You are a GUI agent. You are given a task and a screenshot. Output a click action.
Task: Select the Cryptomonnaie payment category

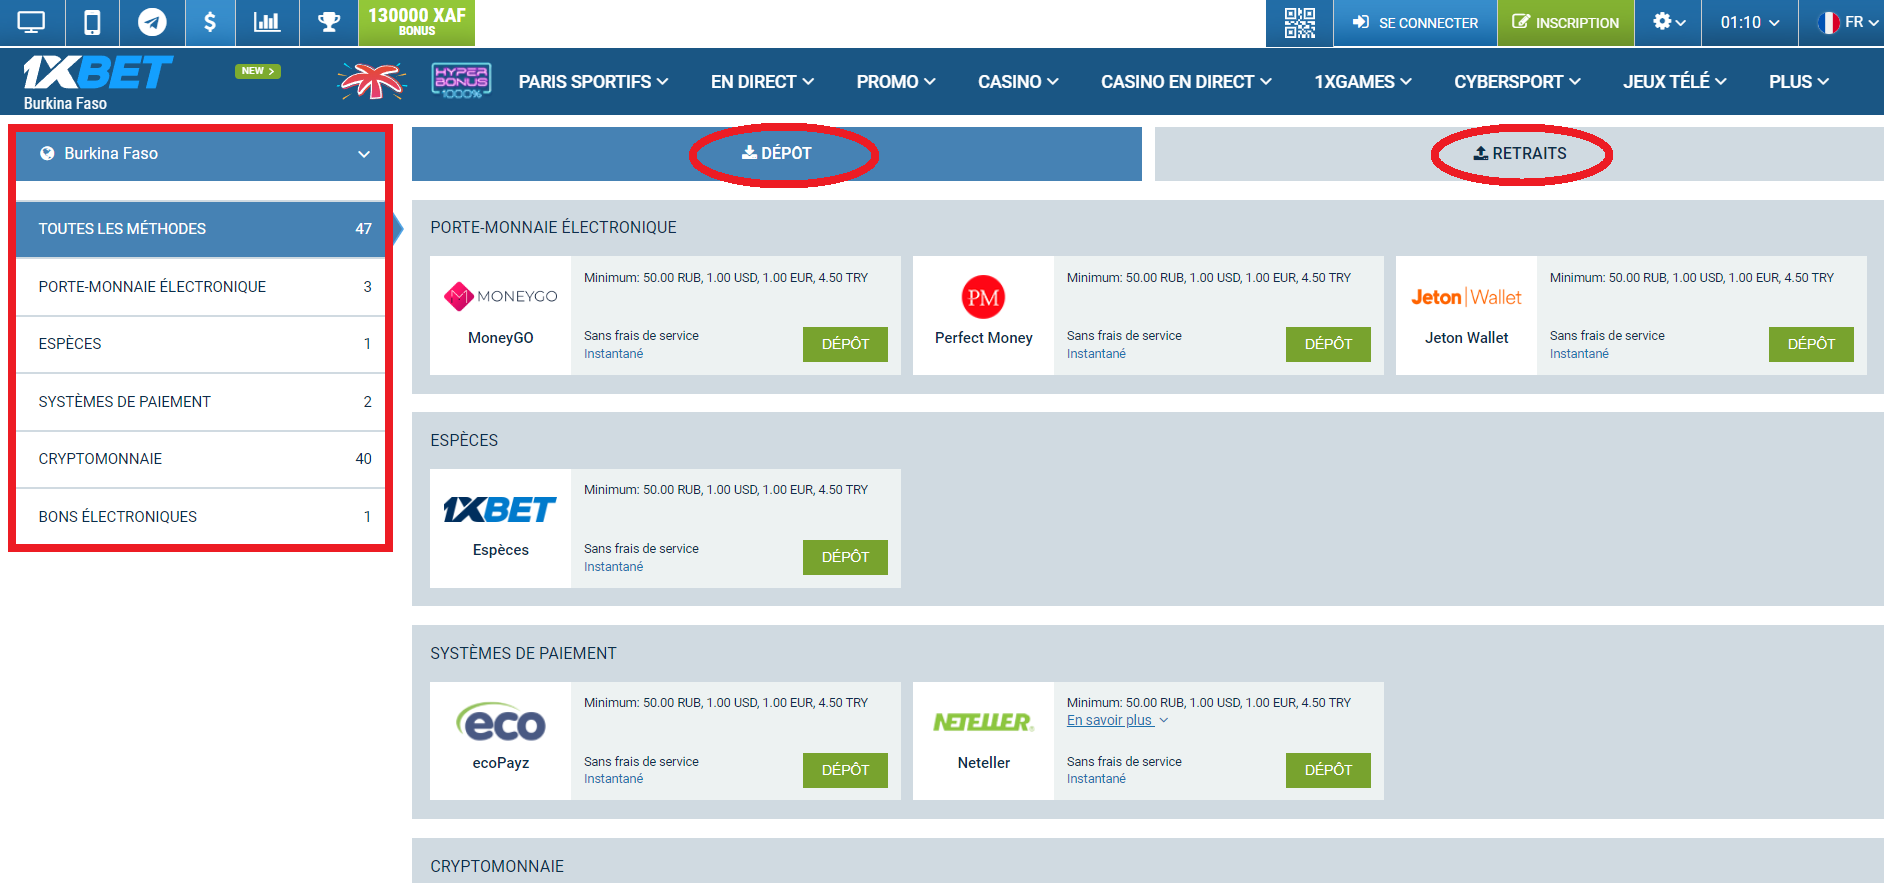pyautogui.click(x=200, y=459)
